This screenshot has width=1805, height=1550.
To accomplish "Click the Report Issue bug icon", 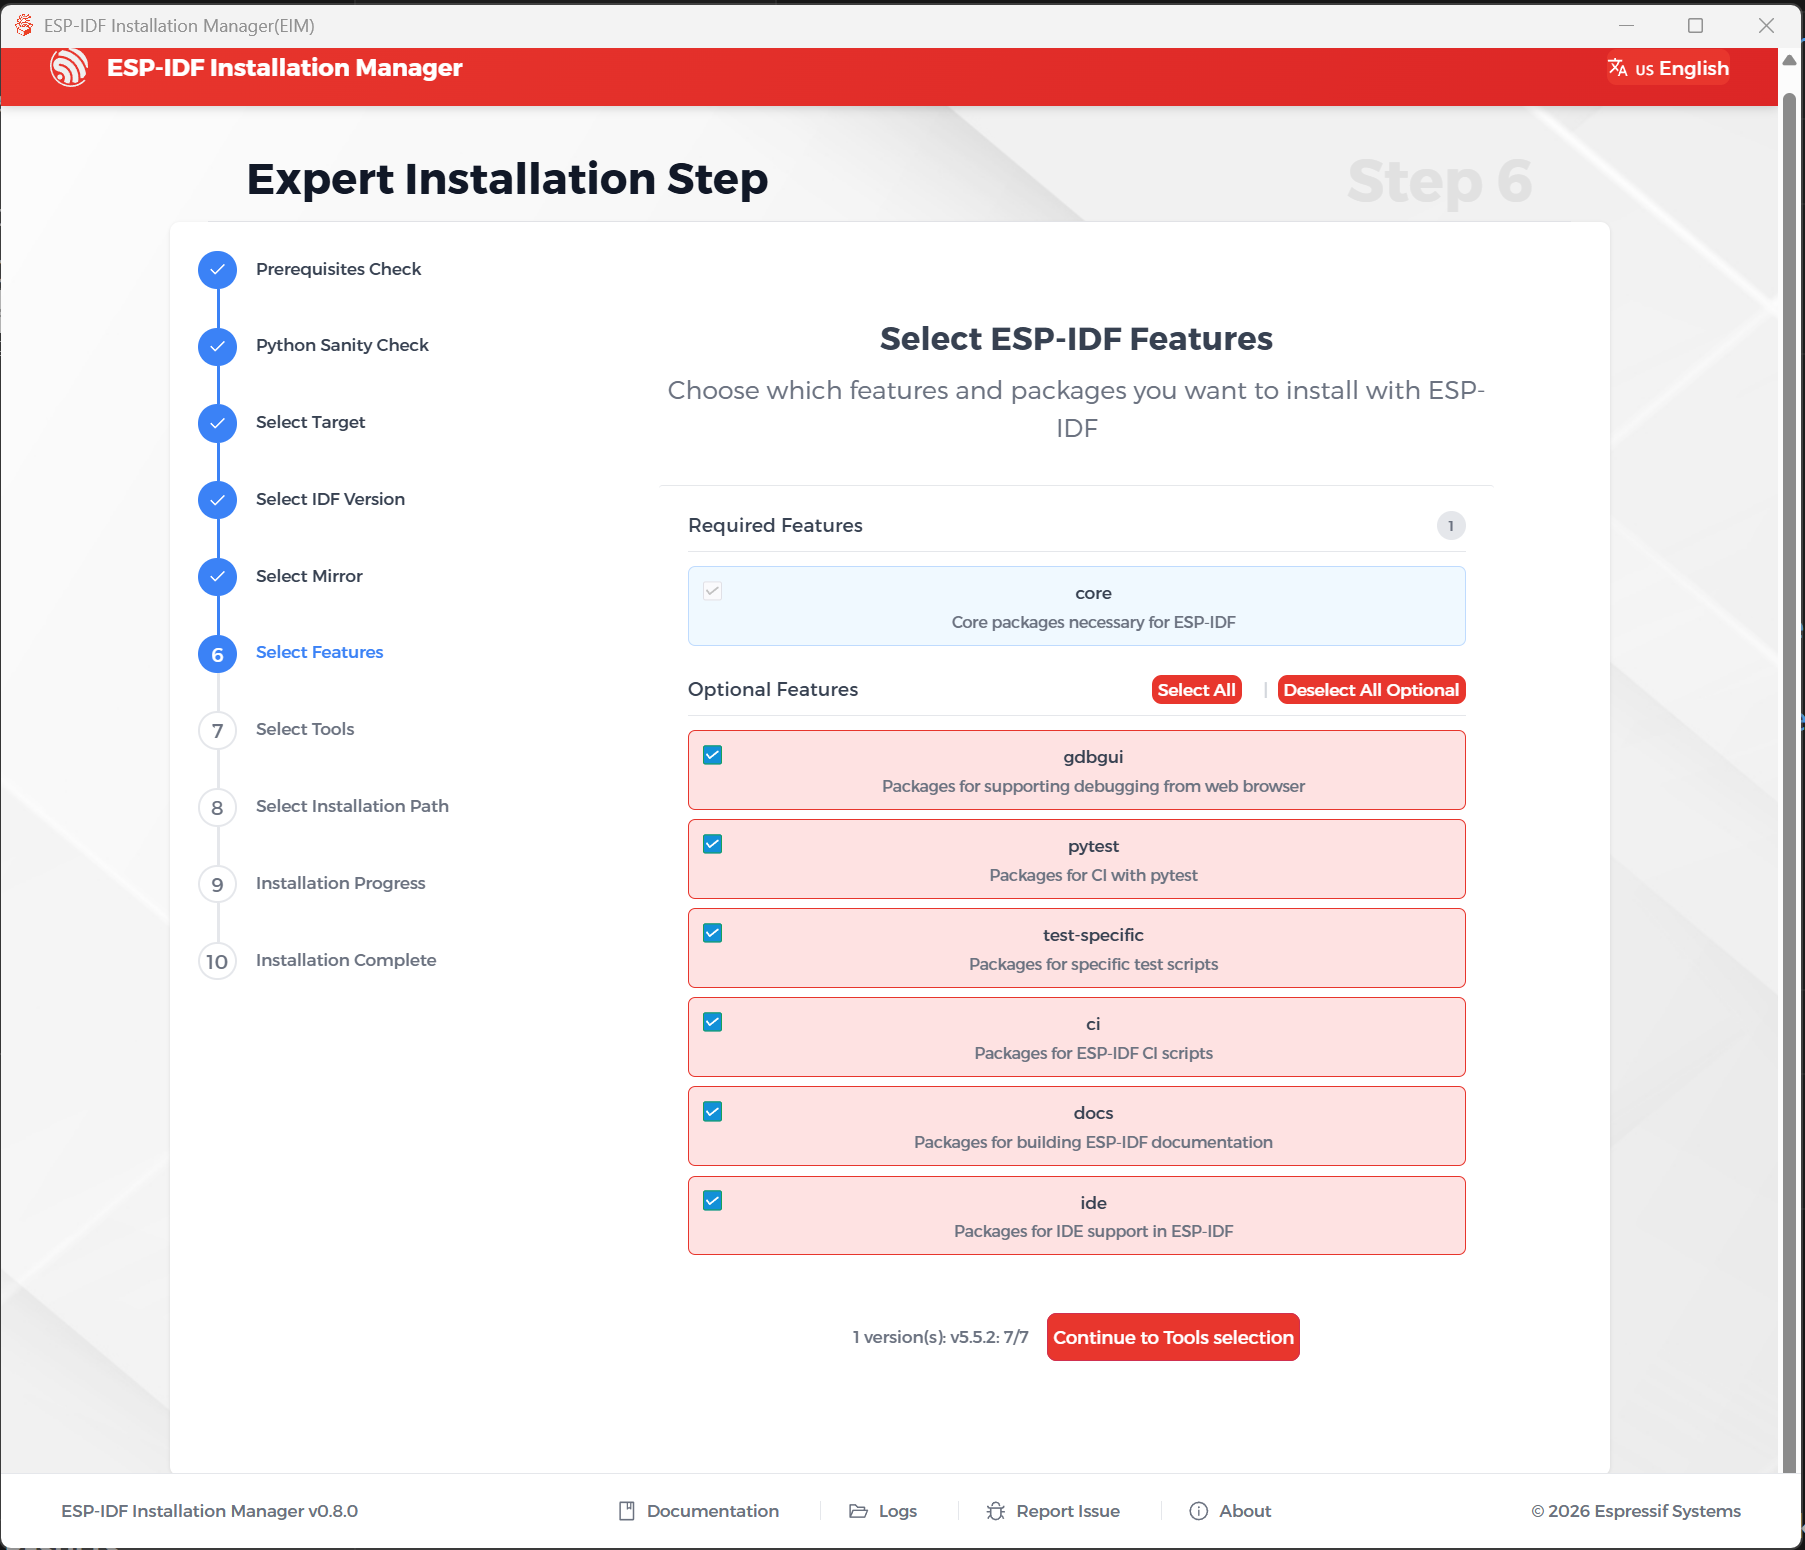I will [995, 1511].
